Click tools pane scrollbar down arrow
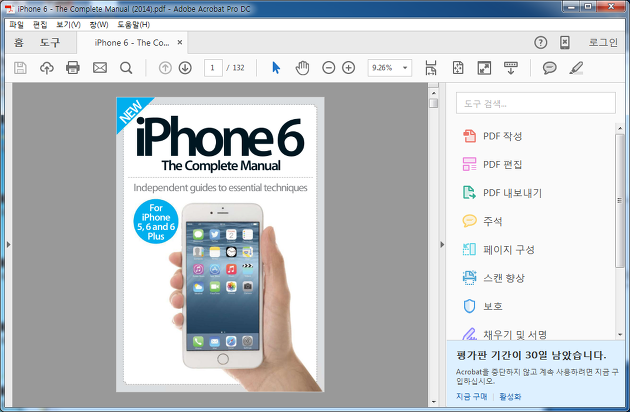 tap(620, 334)
